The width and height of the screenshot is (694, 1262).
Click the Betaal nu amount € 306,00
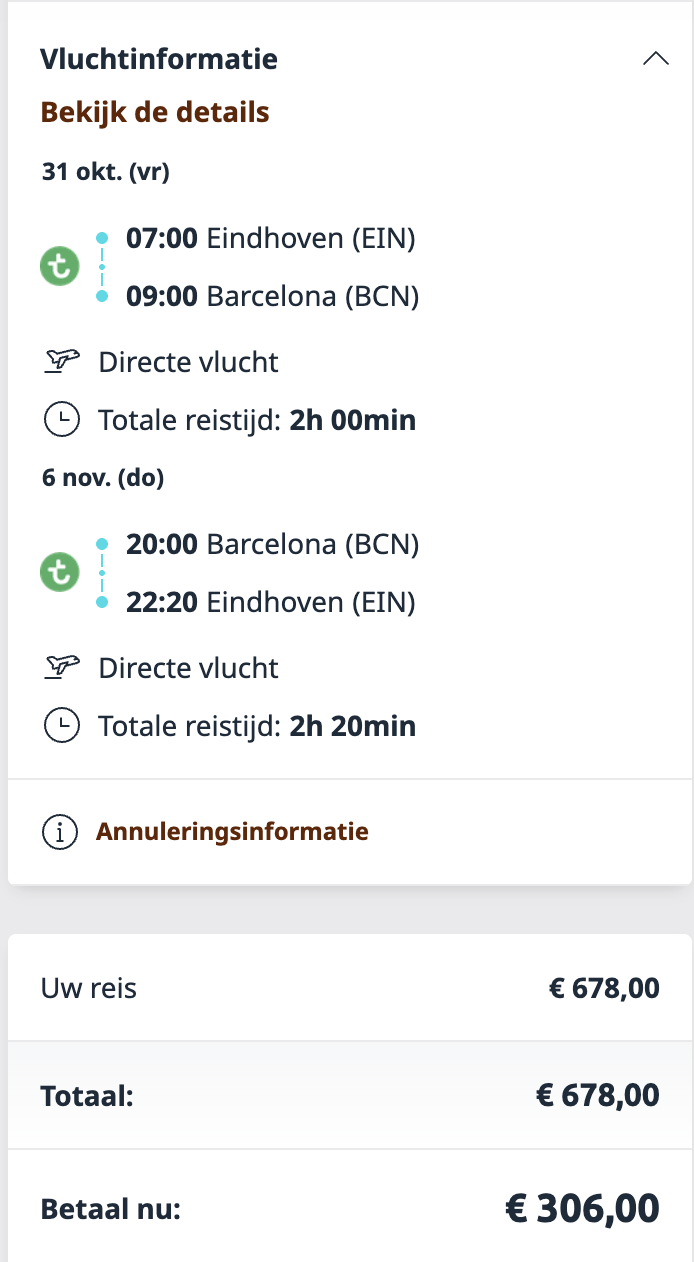coord(581,1209)
